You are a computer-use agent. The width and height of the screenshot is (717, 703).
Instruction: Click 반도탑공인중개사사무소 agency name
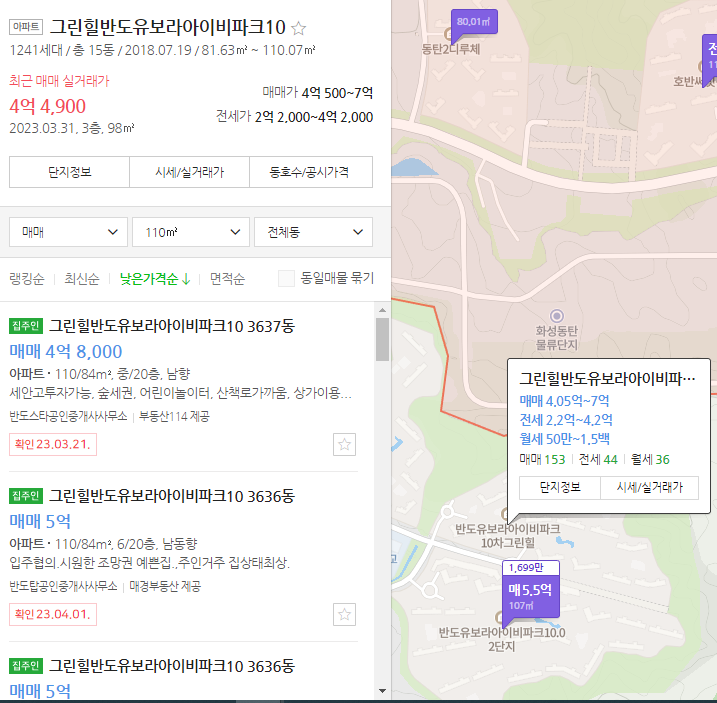coord(64,586)
